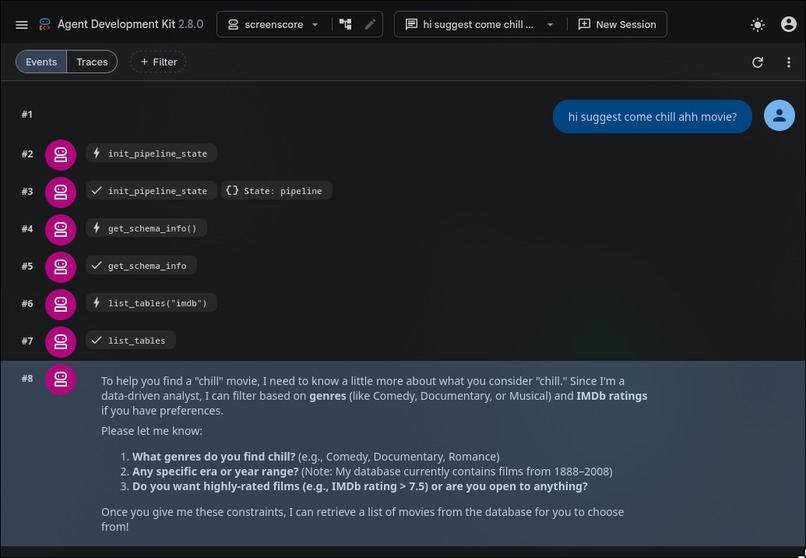Click the Agent Development Kit logo
Screen dimensions: 806x558
tap(45, 25)
